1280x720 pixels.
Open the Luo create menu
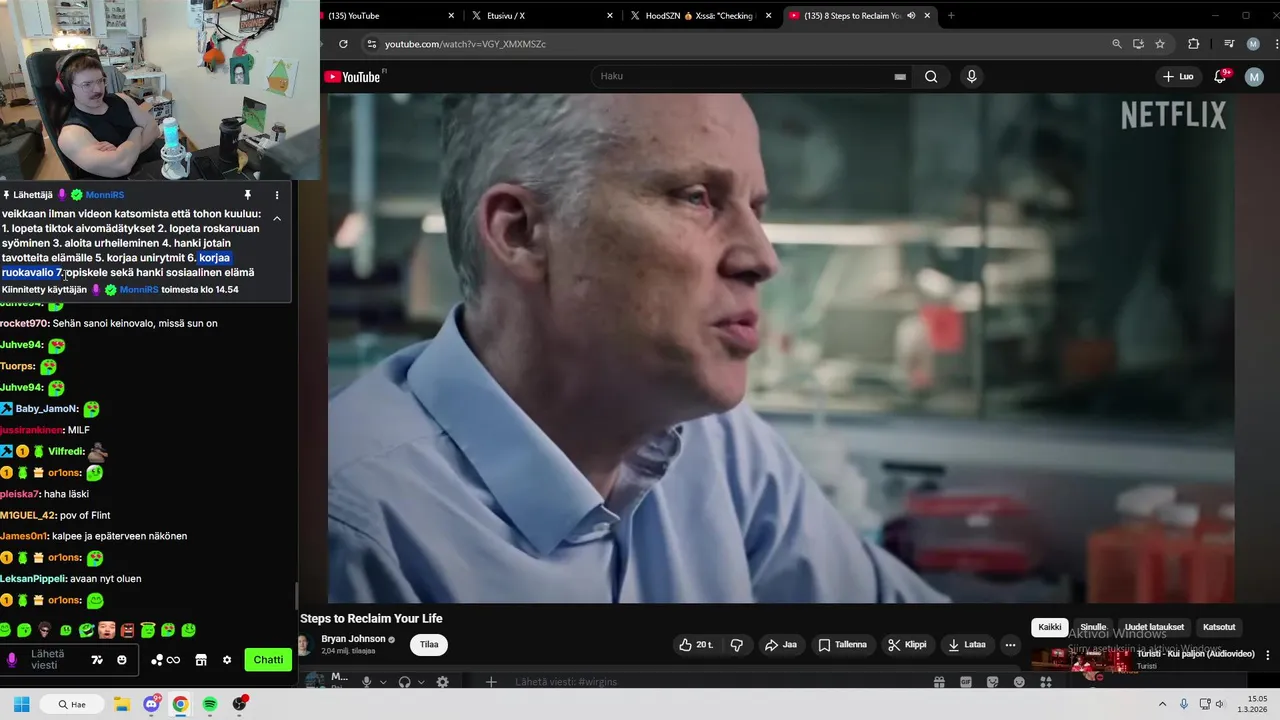pyautogui.click(x=1178, y=76)
